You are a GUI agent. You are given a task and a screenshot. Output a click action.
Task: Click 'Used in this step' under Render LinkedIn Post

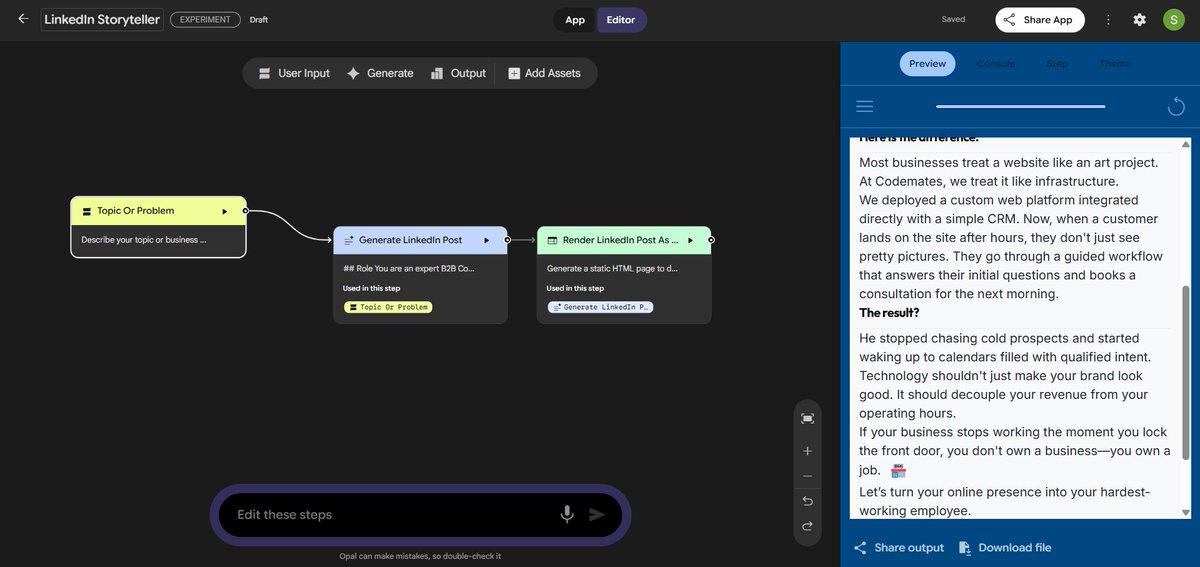(575, 289)
